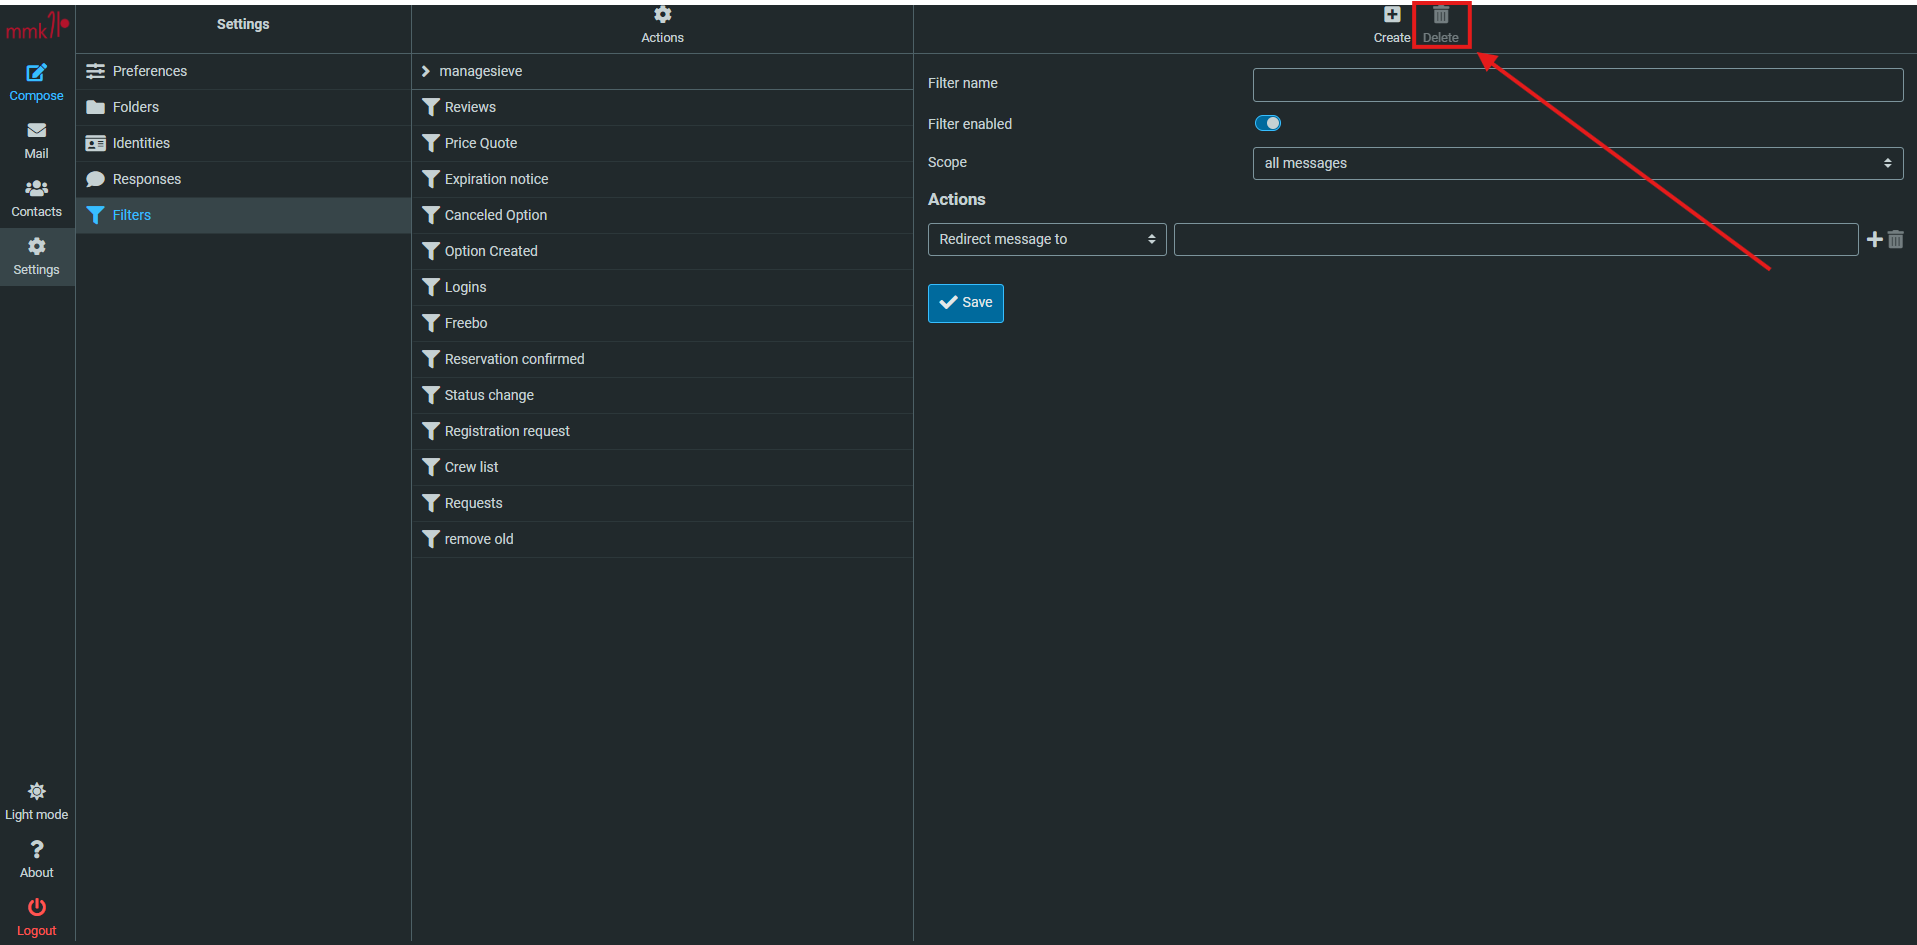The height and width of the screenshot is (945, 1917).
Task: Open the About help icon
Action: click(37, 860)
